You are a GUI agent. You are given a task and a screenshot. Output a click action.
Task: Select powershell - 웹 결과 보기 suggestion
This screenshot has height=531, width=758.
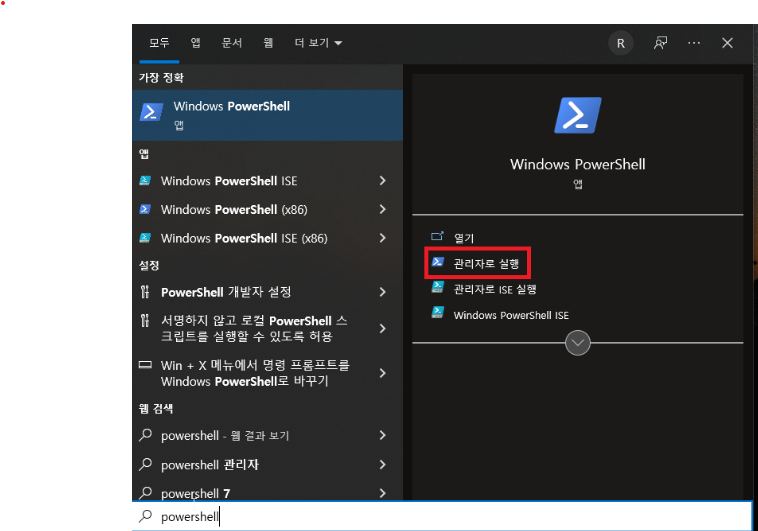point(225,435)
